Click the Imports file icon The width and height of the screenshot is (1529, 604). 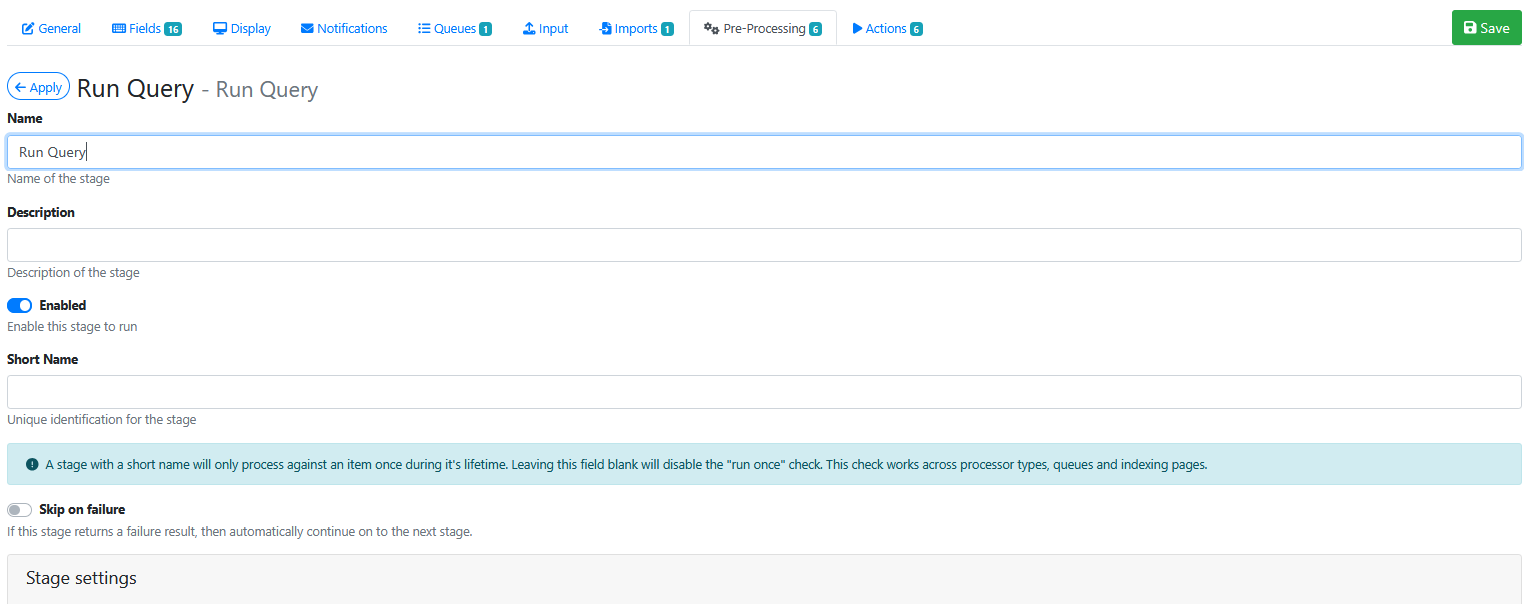605,29
